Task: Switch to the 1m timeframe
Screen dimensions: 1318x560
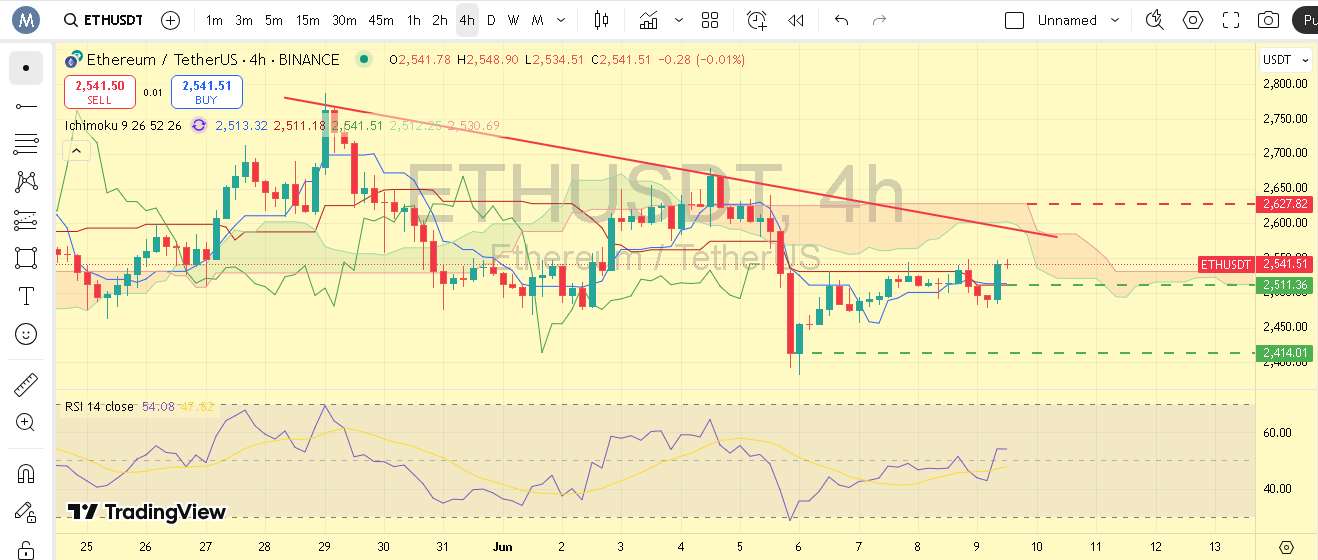Action: [x=214, y=20]
